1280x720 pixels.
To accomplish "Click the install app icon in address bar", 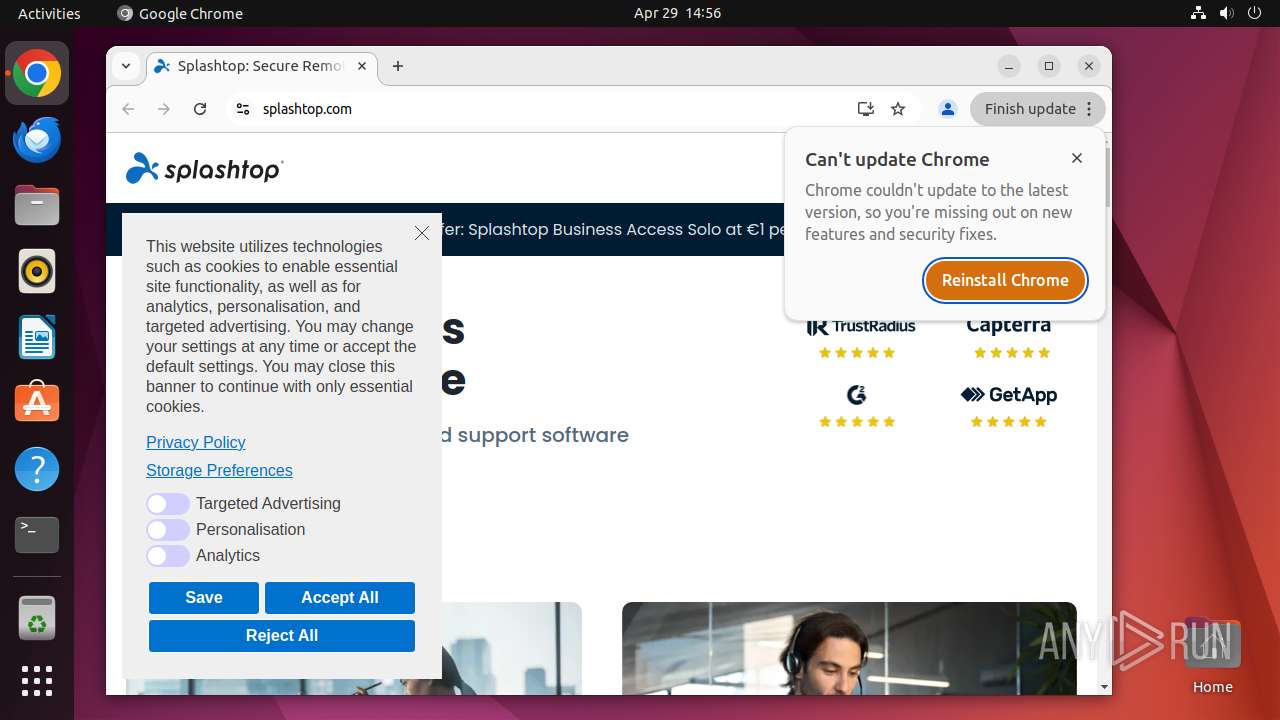I will (x=866, y=109).
